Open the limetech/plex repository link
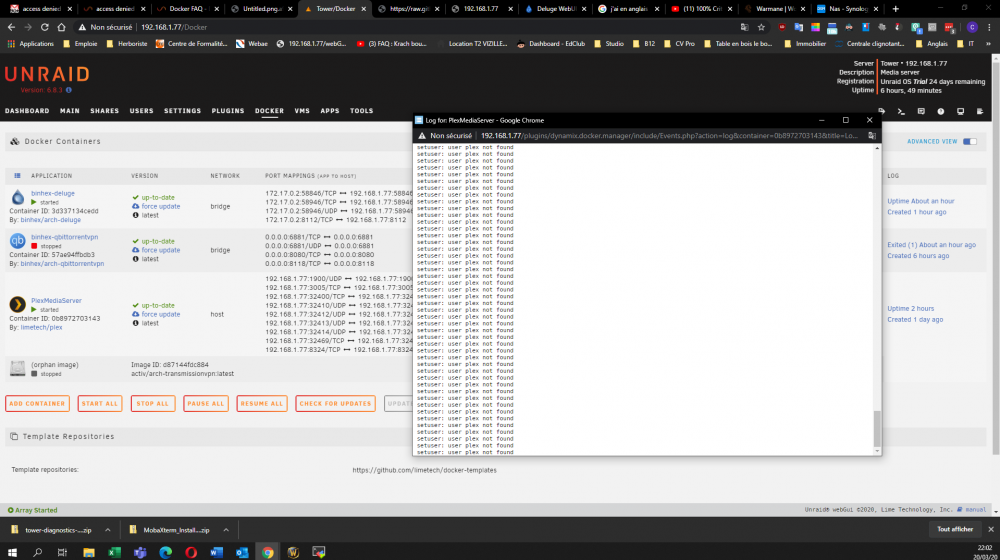 click(x=41, y=327)
